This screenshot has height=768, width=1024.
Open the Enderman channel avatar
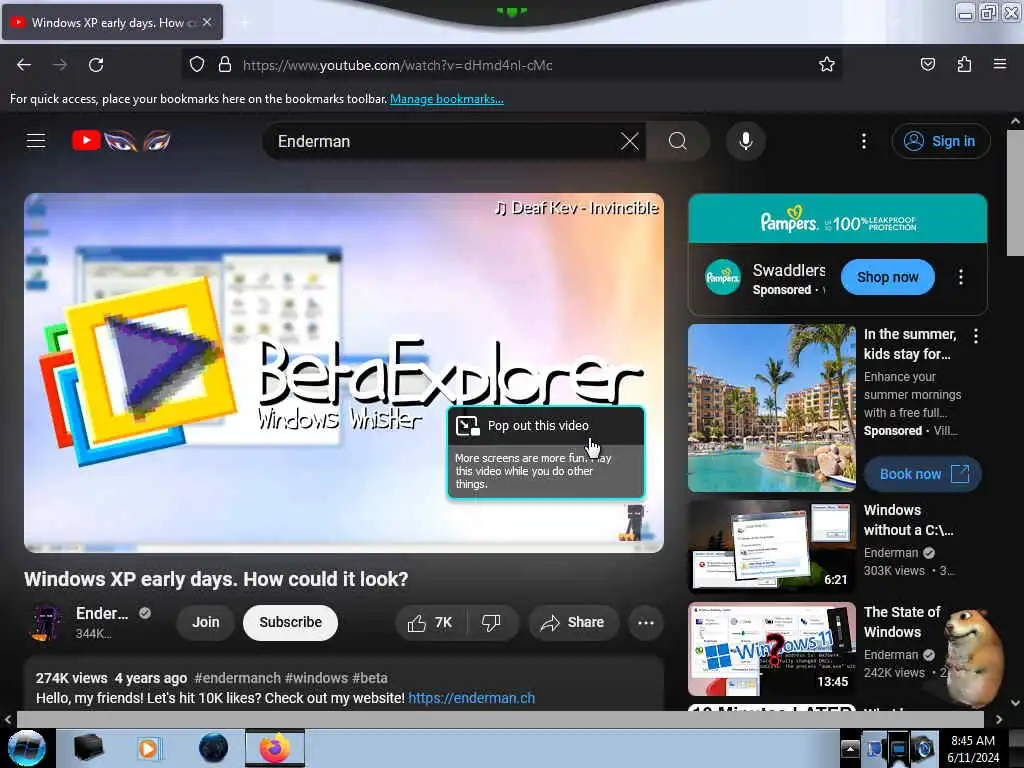click(46, 623)
